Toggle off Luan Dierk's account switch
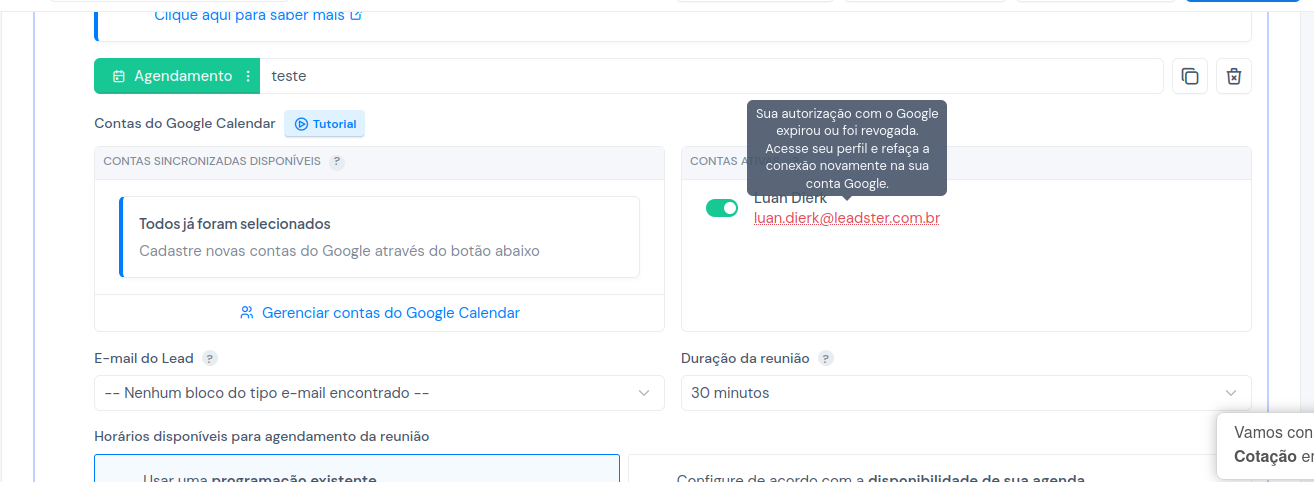Image resolution: width=1314 pixels, height=482 pixels. pyautogui.click(x=722, y=208)
